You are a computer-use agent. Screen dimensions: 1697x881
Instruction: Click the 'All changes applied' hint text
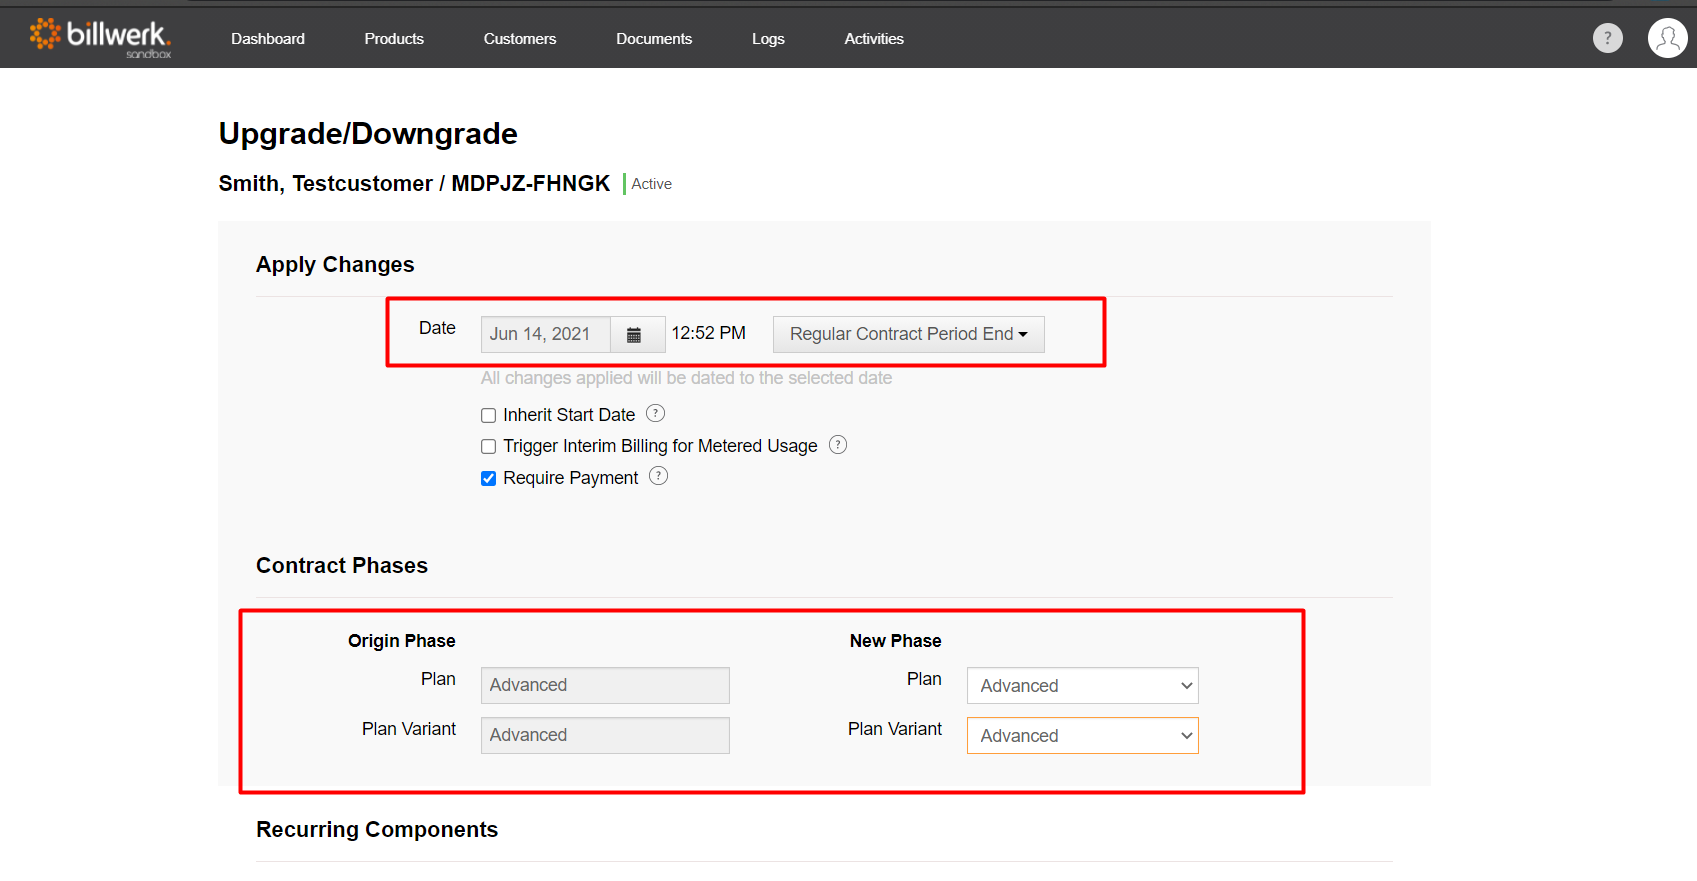tap(686, 378)
